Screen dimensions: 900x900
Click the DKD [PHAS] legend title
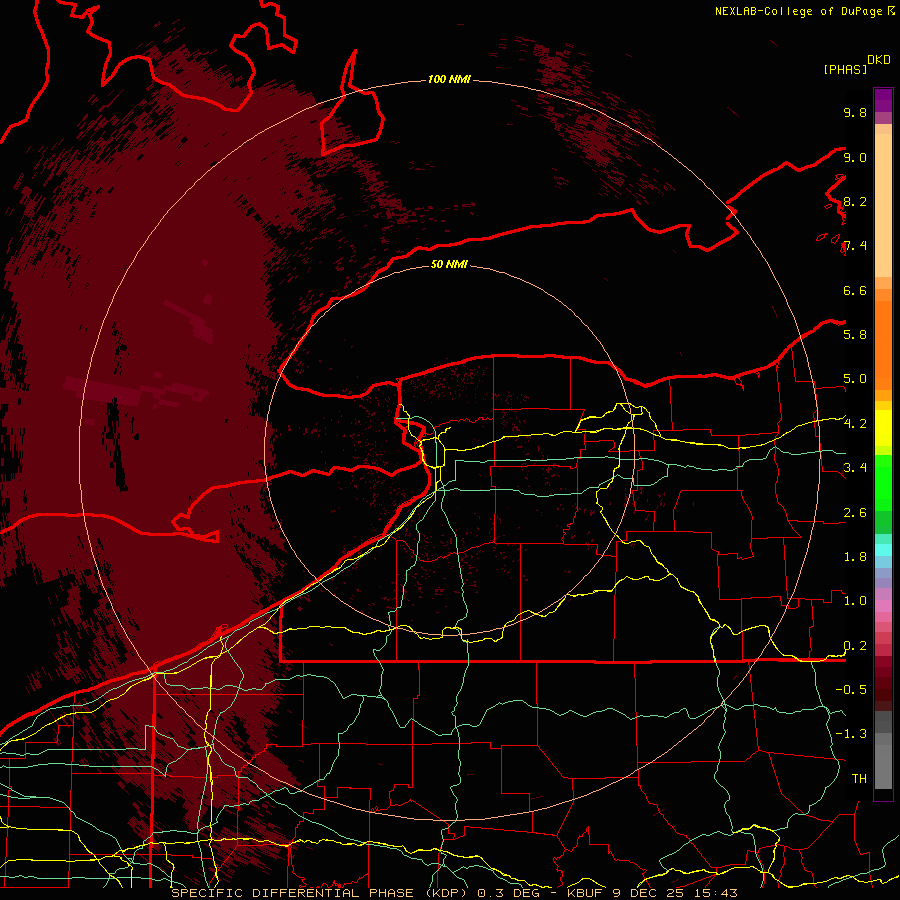(x=856, y=64)
